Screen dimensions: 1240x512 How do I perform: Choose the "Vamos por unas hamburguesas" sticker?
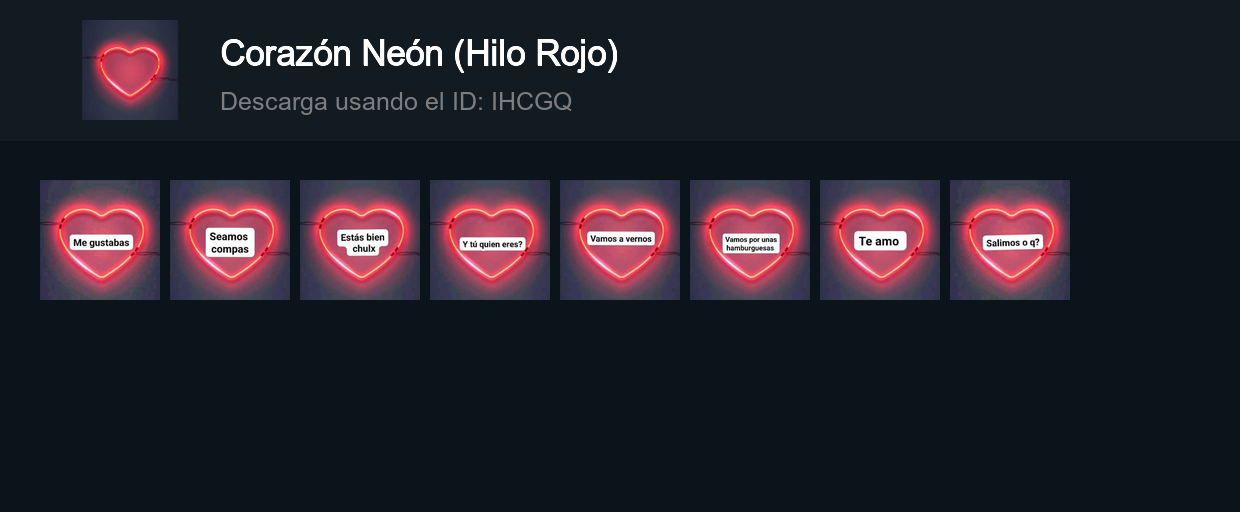[750, 240]
